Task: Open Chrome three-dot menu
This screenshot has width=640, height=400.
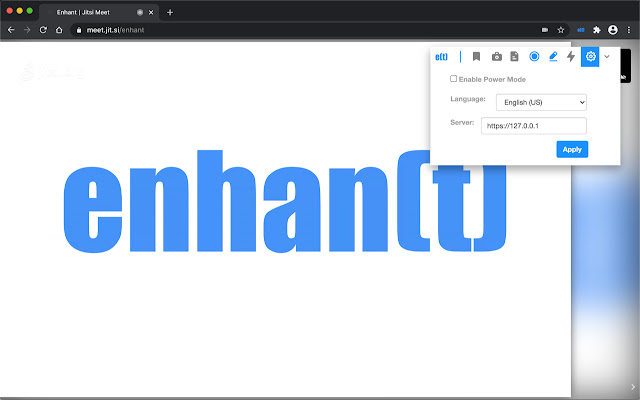Action: point(629,30)
